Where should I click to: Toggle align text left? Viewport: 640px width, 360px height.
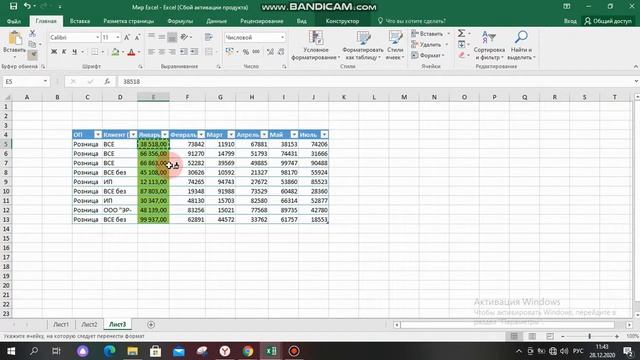[x=151, y=52]
